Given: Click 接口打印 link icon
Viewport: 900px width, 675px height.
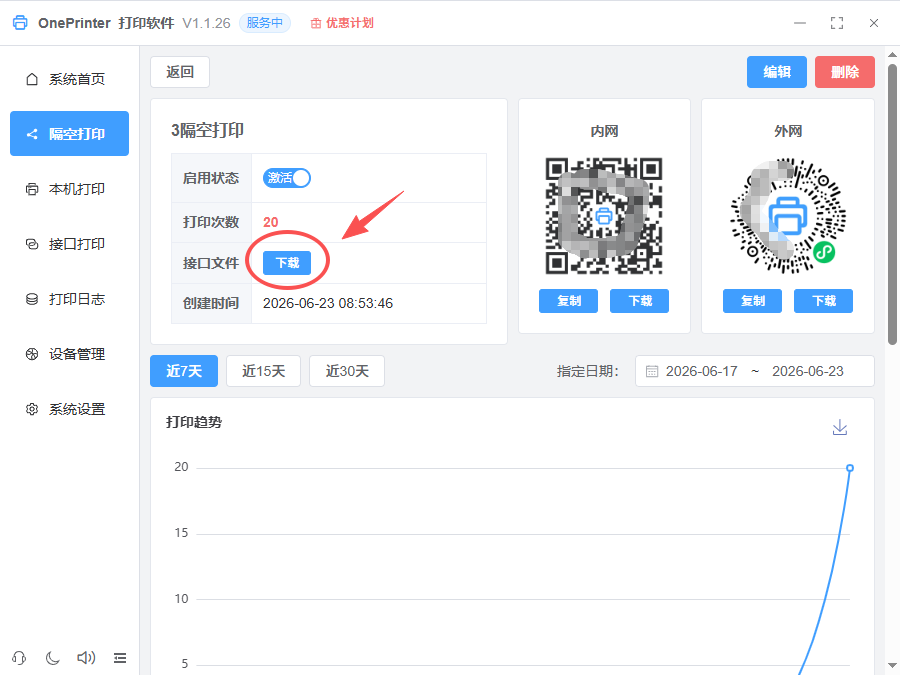Looking at the screenshot, I should (x=32, y=244).
